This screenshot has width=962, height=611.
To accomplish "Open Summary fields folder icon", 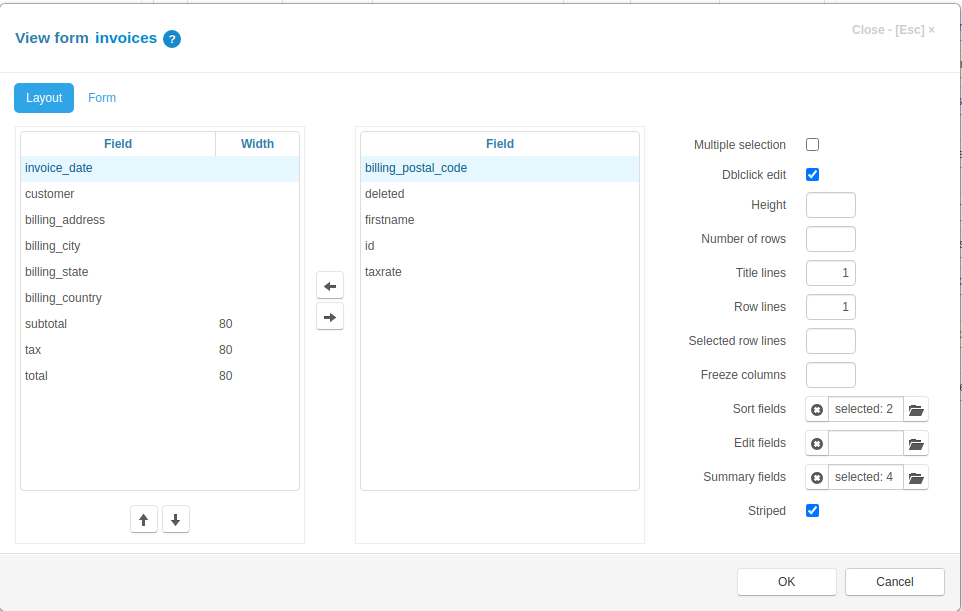I will (x=916, y=477).
